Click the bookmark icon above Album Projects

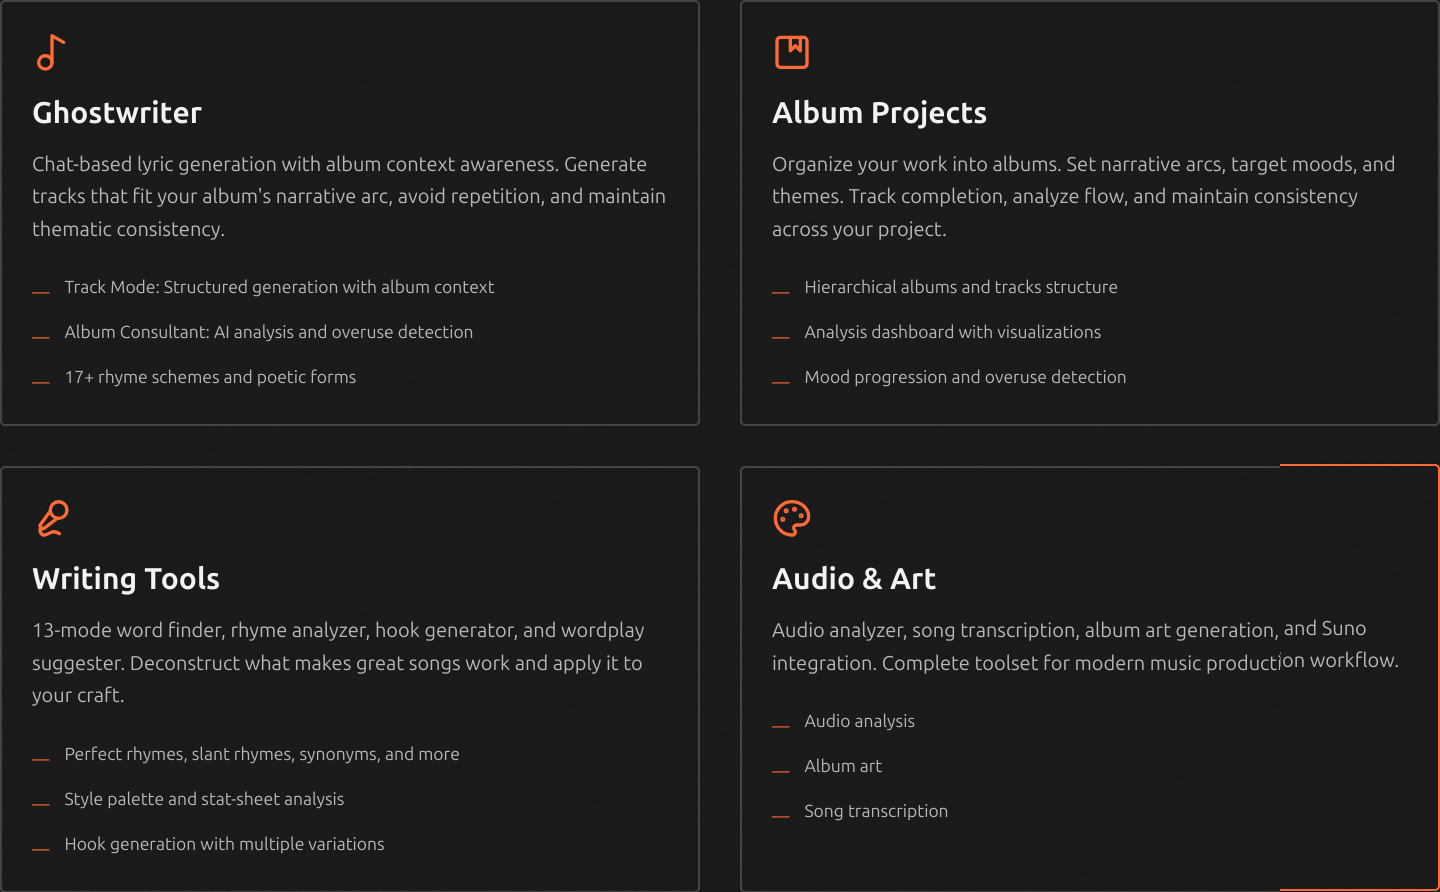coord(791,51)
